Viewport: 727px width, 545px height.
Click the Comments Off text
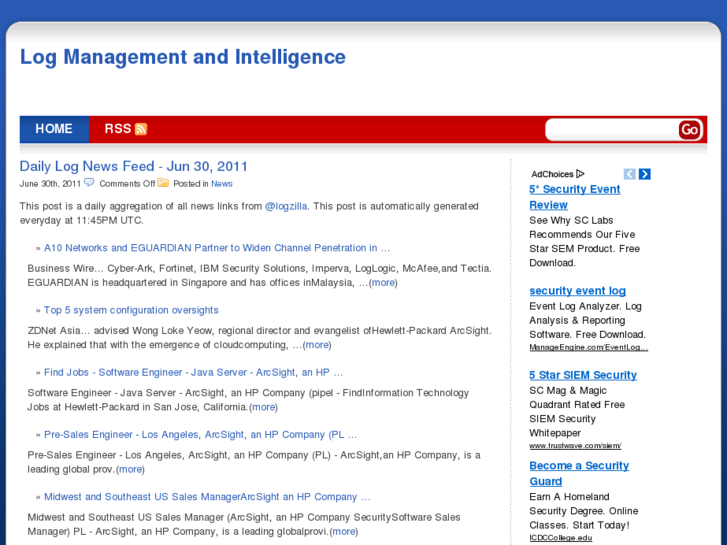point(127,184)
